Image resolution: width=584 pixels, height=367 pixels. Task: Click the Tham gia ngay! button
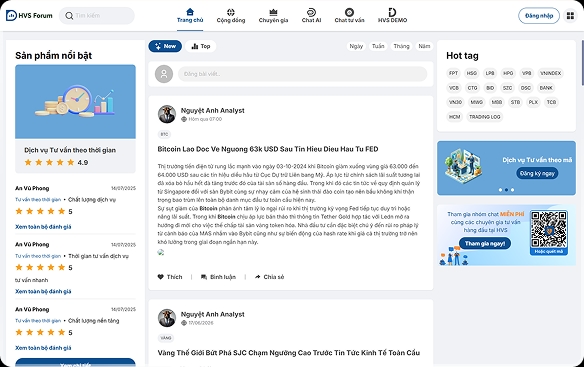pyautogui.click(x=485, y=243)
